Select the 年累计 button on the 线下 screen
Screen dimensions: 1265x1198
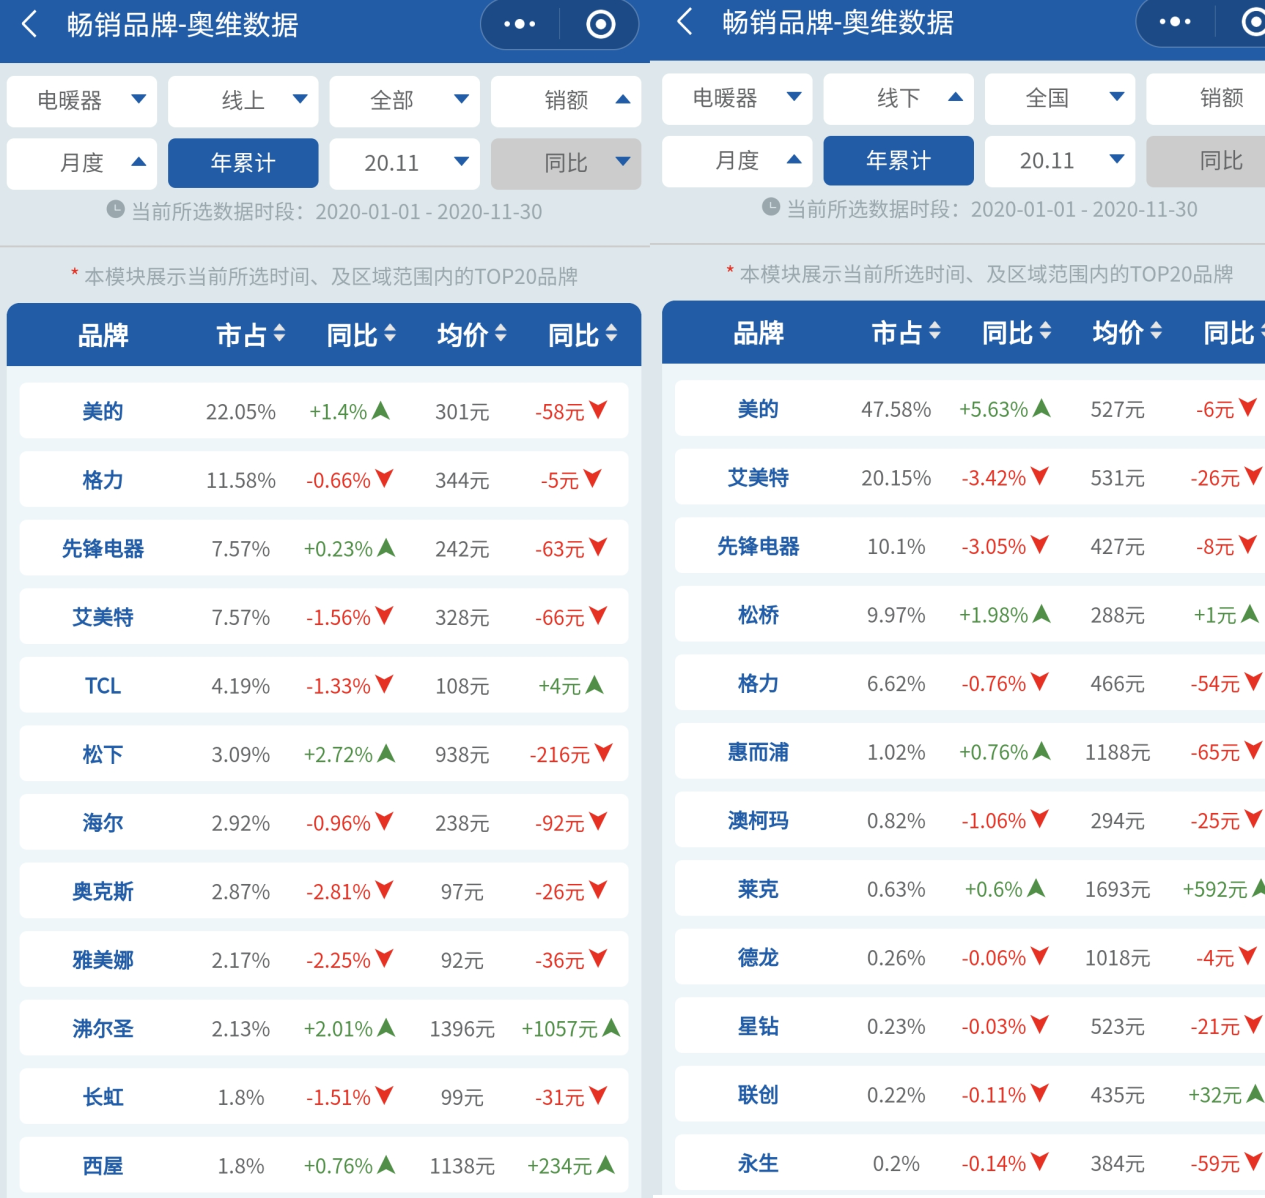pos(898,161)
